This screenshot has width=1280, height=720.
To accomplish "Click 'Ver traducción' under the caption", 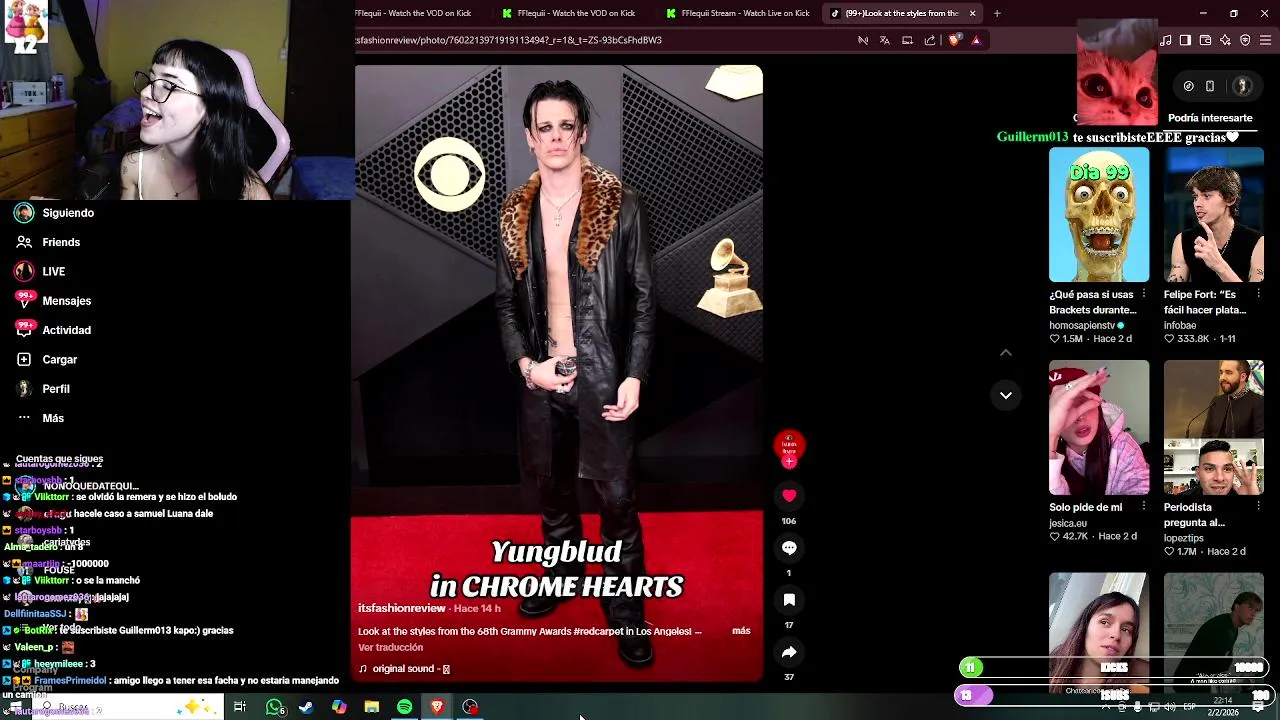I will 390,647.
